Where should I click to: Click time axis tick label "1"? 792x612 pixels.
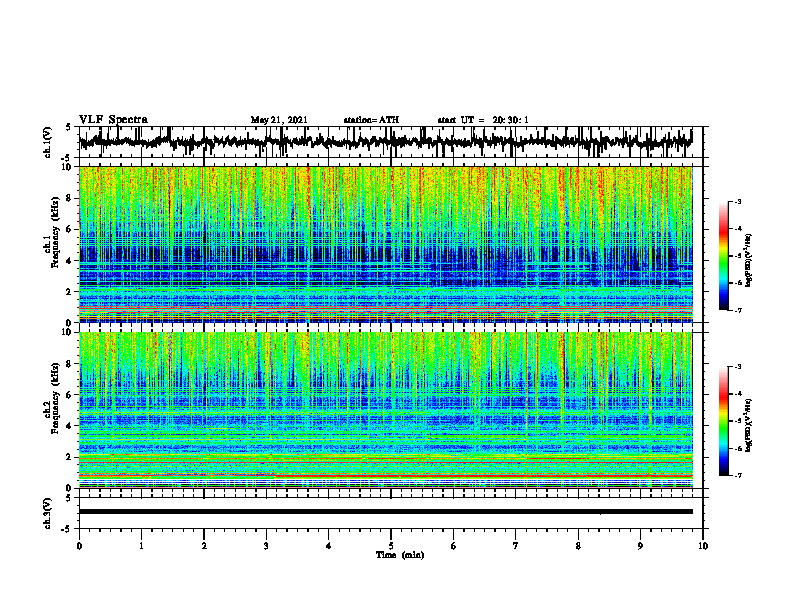click(141, 546)
